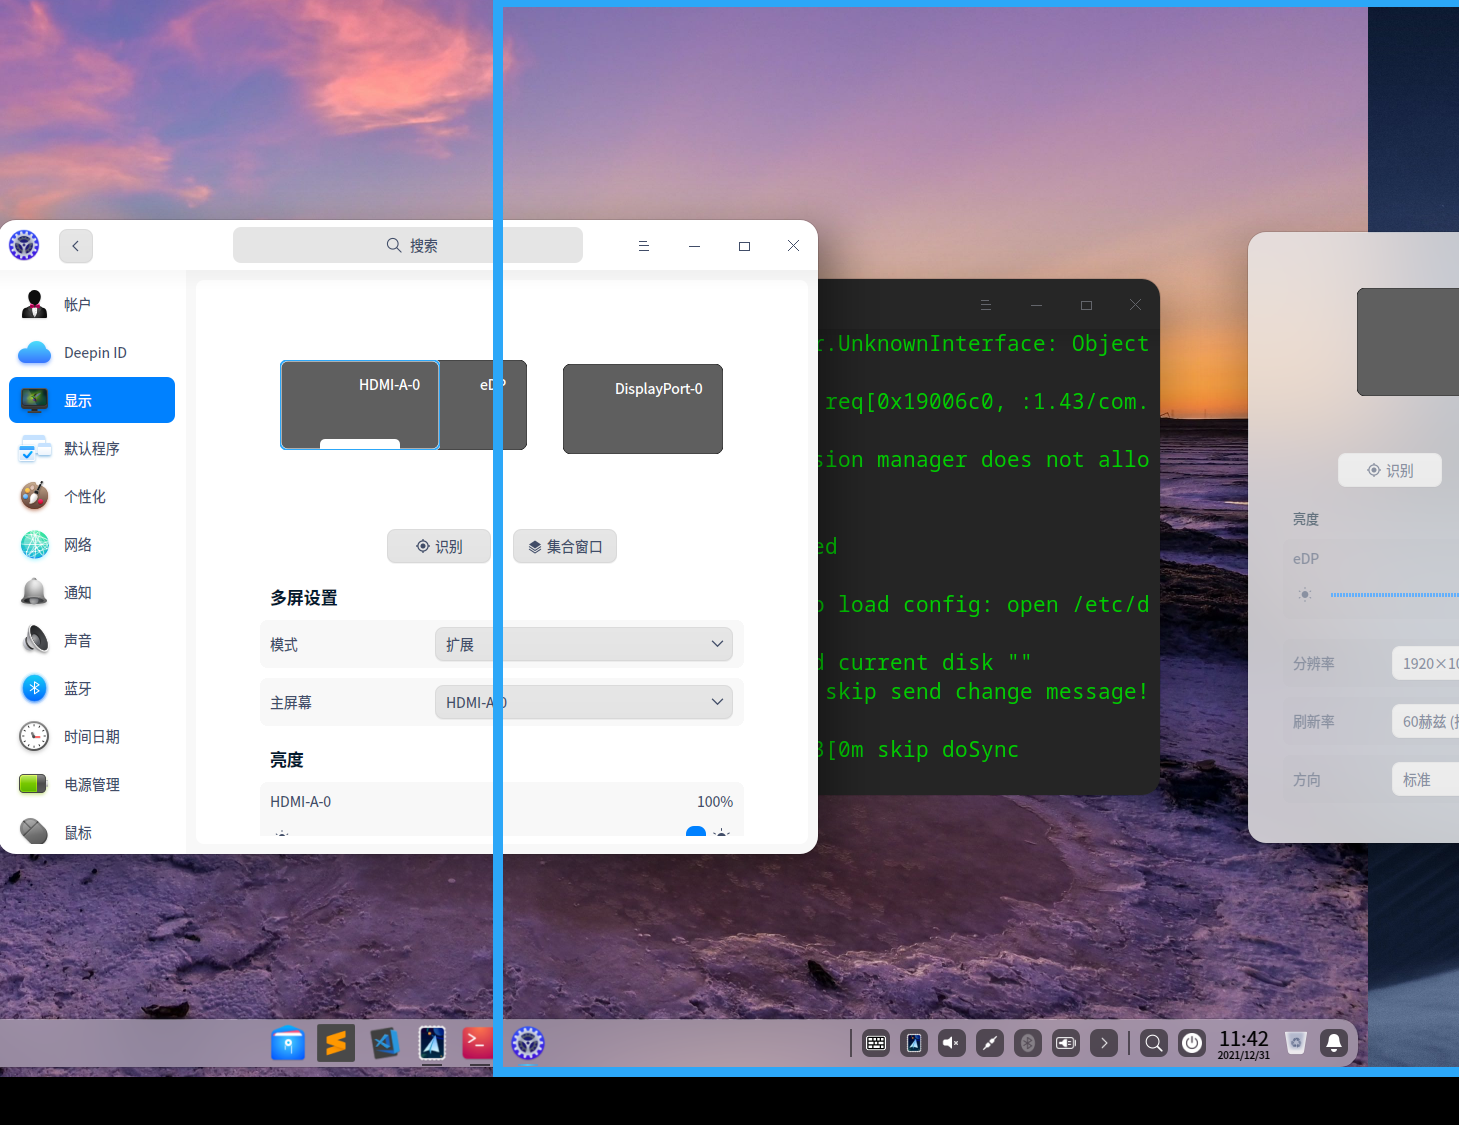Open the onscreen keyboard tray icon

tap(876, 1043)
